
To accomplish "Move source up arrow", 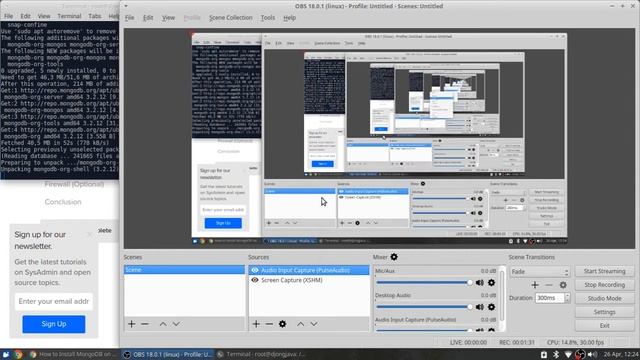I will (300, 324).
